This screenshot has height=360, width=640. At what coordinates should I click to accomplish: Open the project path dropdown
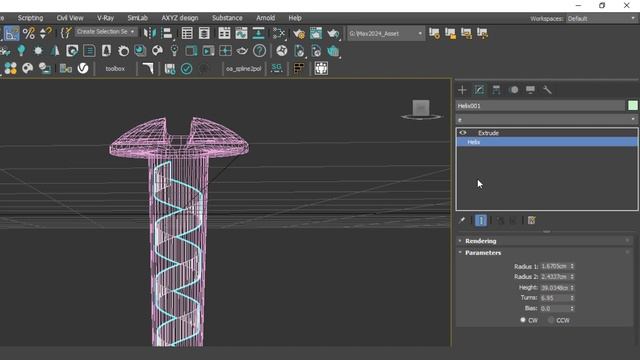click(385, 33)
